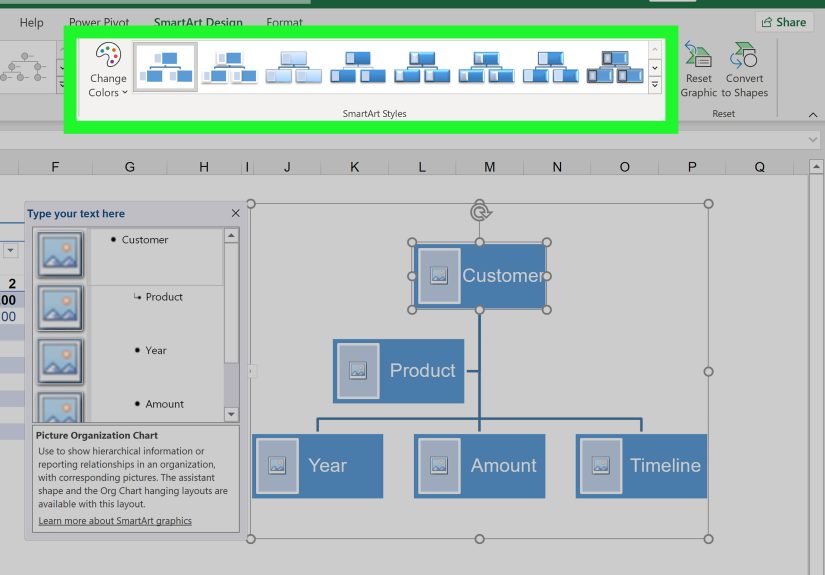Insert picture in the Amount shape placeholder
Screen dimensions: 825x575
(439, 466)
